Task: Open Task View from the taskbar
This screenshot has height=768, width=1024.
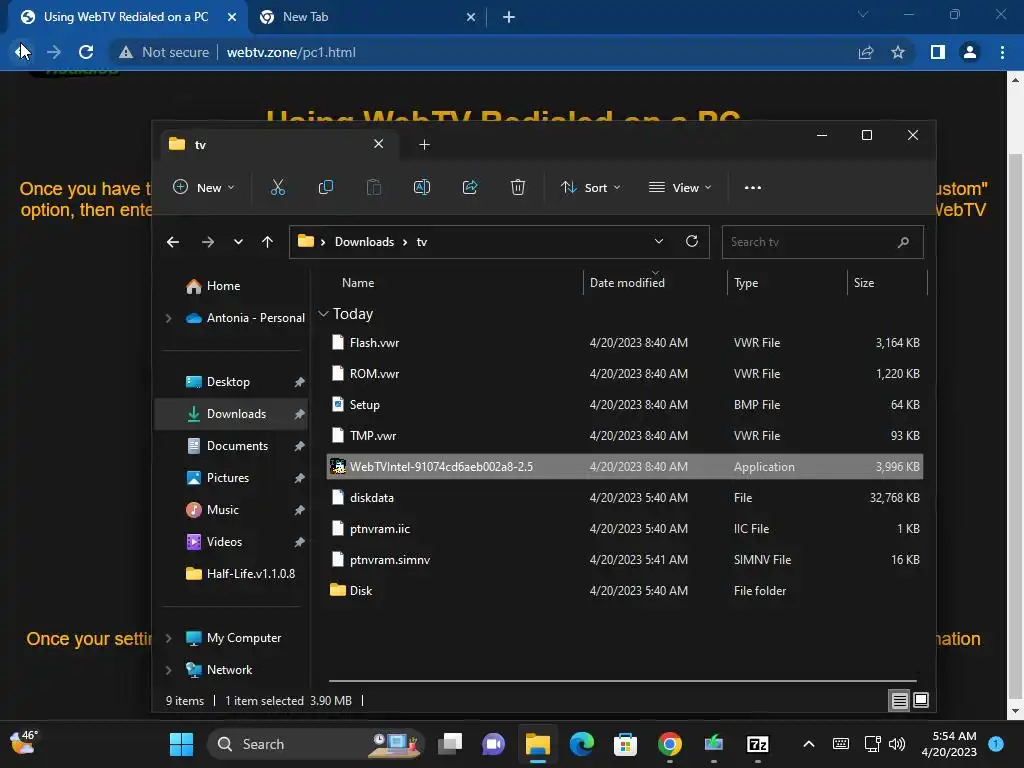Action: [450, 744]
